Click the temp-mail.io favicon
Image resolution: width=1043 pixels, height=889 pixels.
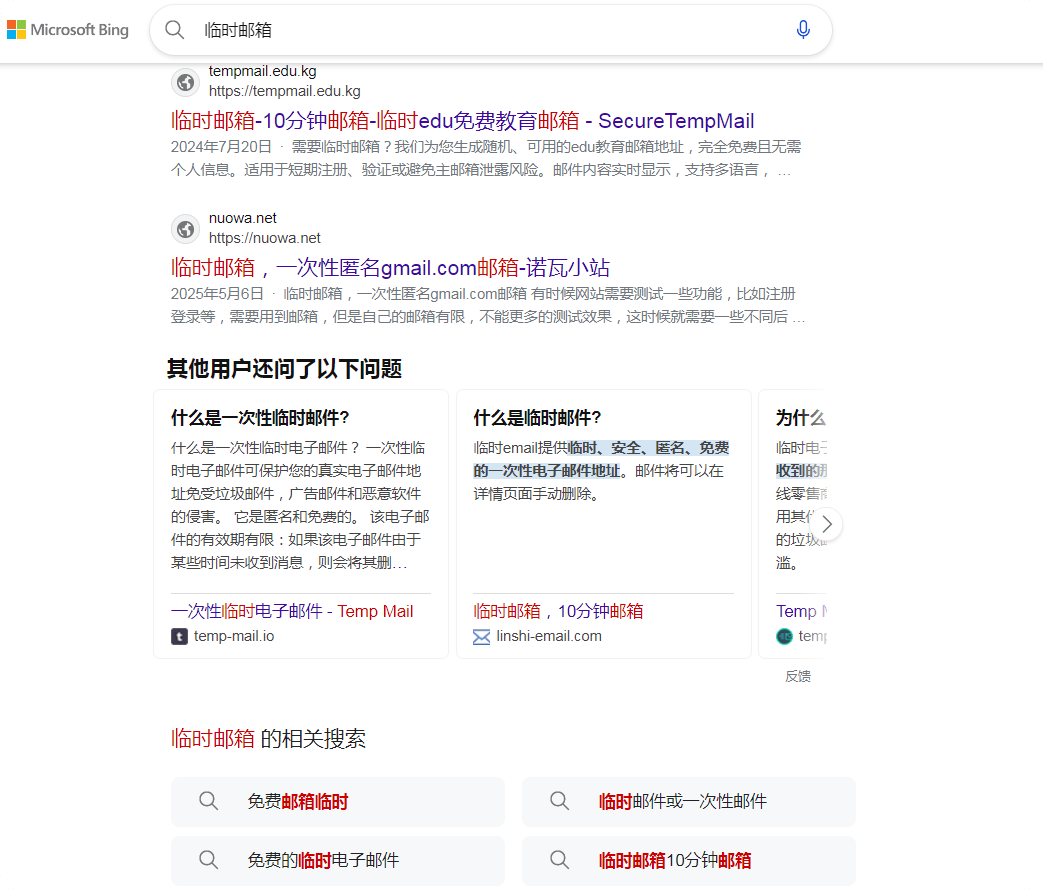179,637
